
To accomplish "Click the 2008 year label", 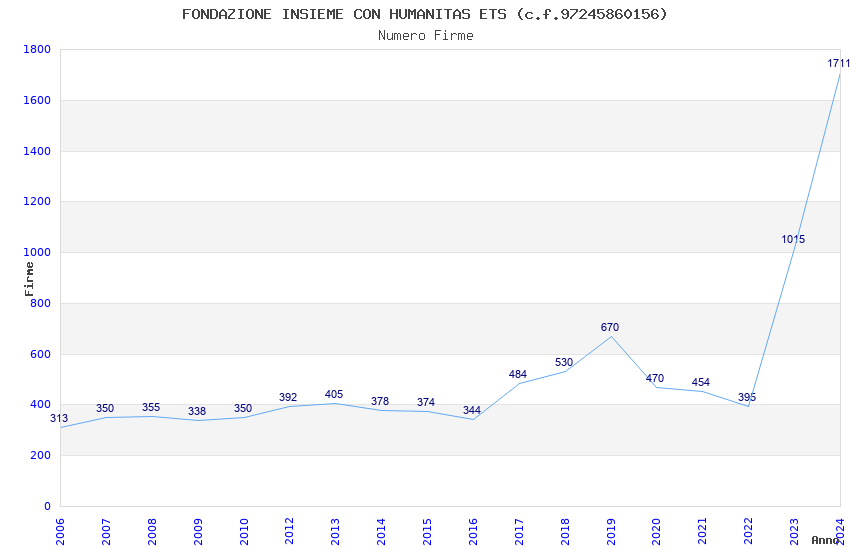I will point(152,532).
